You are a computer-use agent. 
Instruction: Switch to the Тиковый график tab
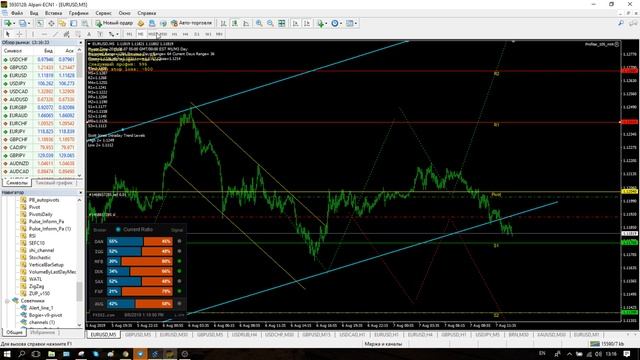point(53,183)
